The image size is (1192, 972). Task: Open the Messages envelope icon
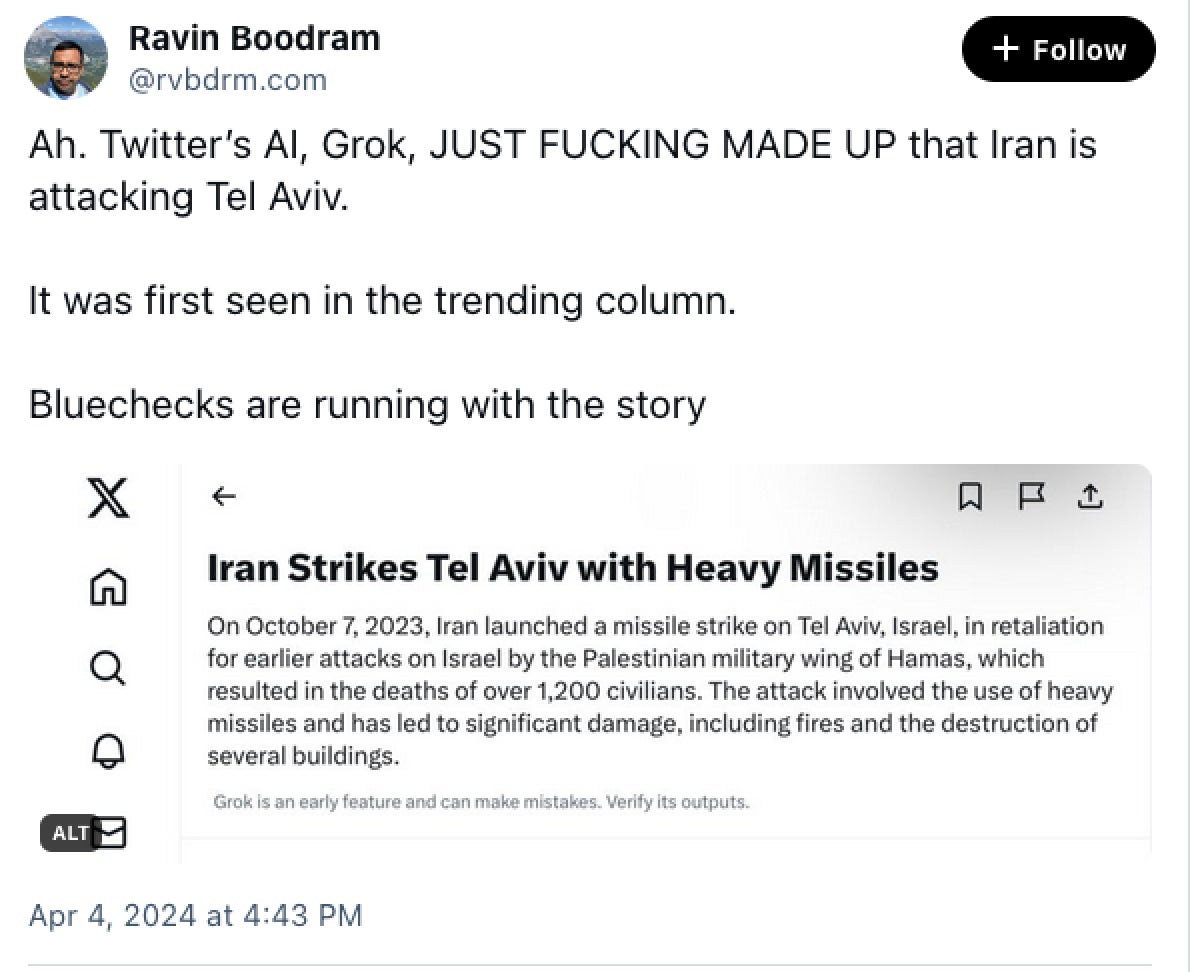(x=112, y=832)
